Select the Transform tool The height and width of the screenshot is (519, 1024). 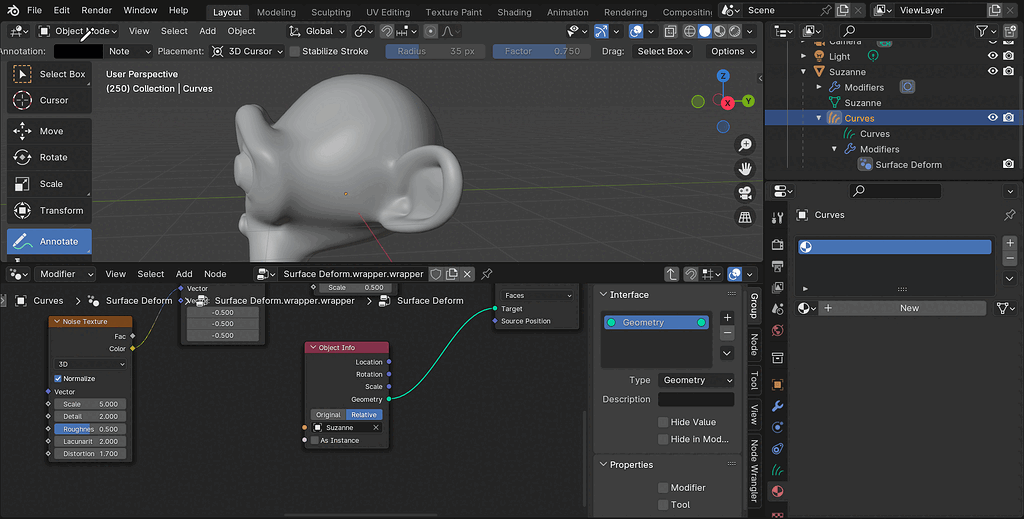click(49, 210)
